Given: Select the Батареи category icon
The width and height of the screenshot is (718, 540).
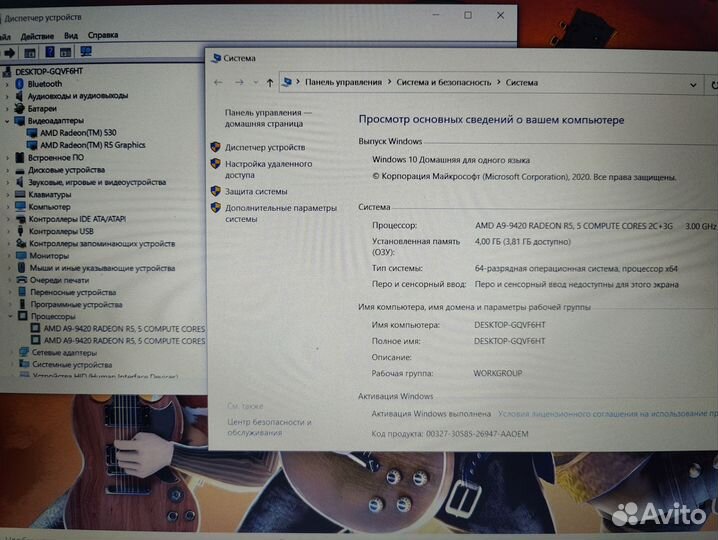Looking at the screenshot, I should (x=19, y=109).
